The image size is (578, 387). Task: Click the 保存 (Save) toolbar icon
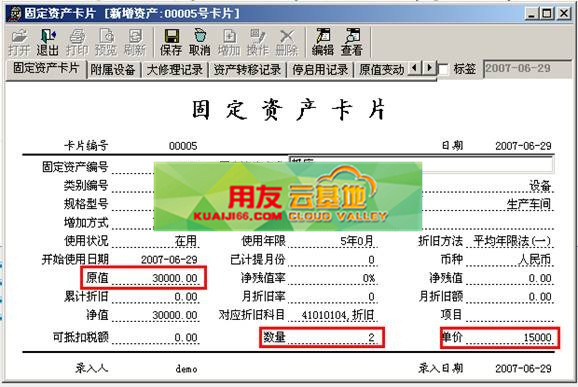[170, 43]
